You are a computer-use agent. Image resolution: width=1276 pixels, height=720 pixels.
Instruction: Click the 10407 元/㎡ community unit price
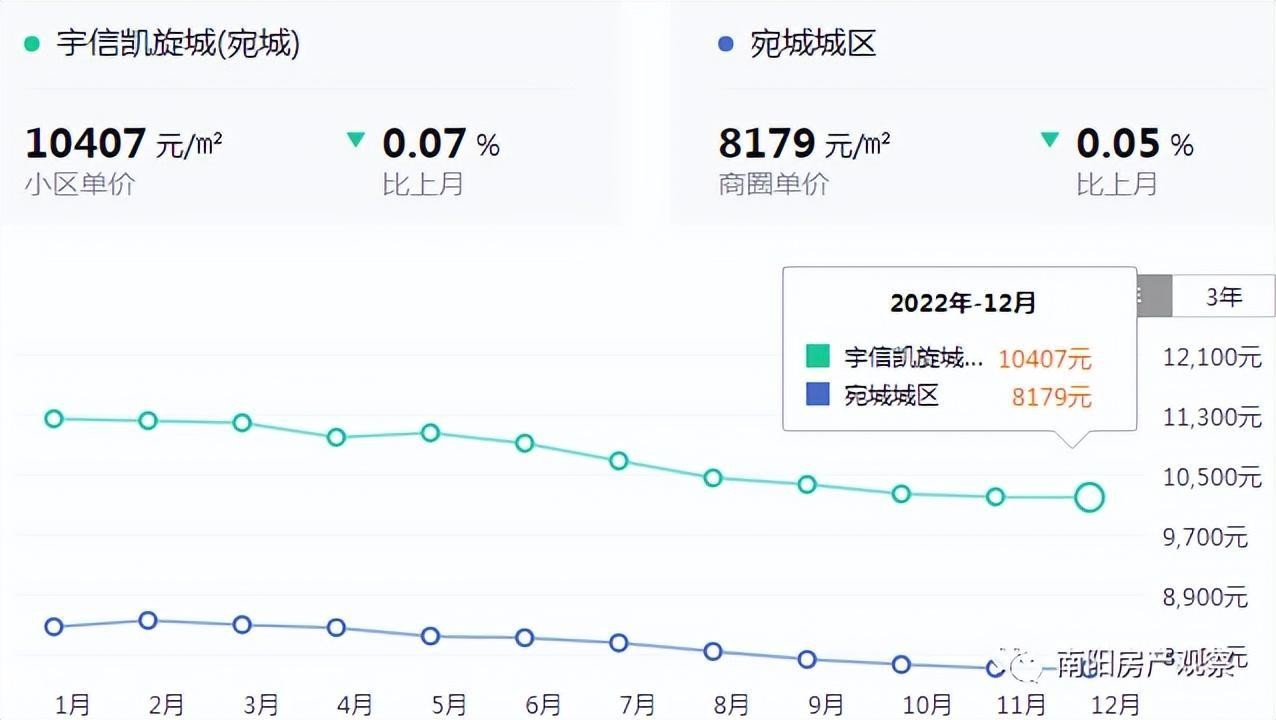(123, 144)
